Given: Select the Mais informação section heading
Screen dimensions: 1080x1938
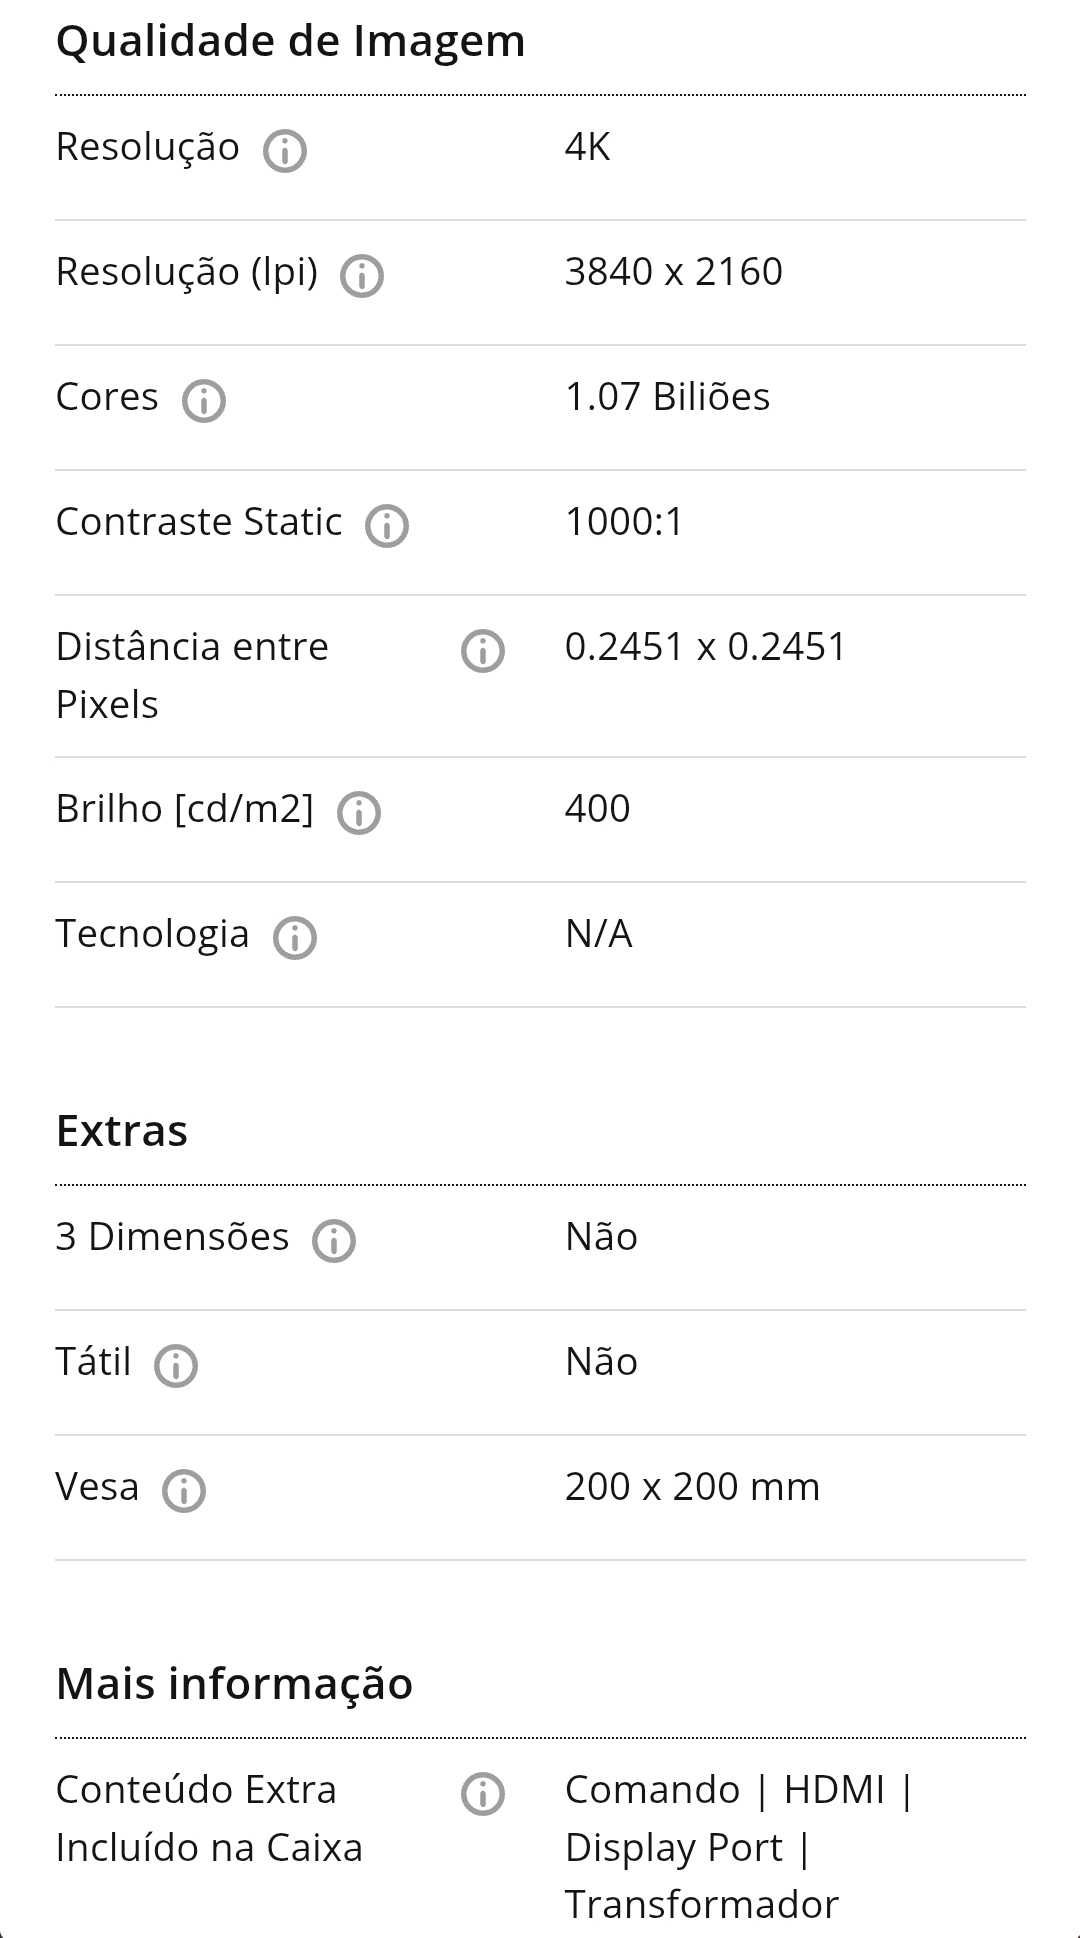Looking at the screenshot, I should (235, 1684).
